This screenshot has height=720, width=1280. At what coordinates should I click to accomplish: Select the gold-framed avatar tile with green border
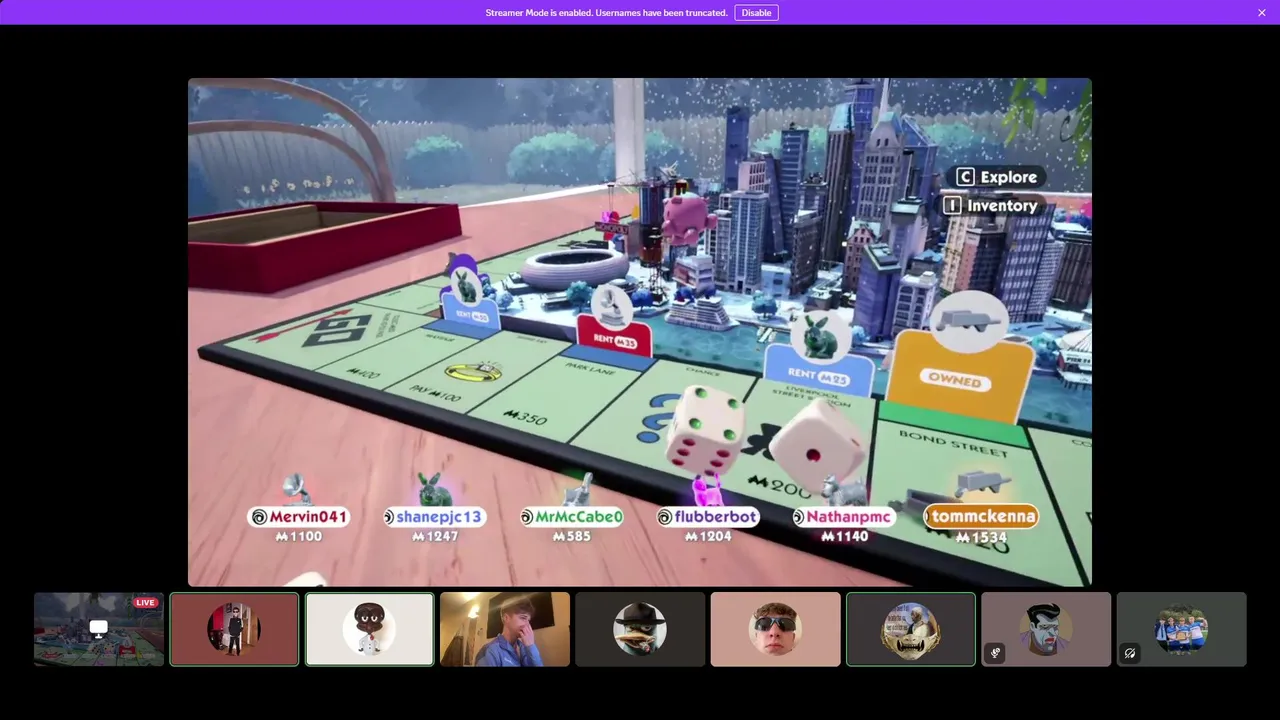tap(911, 629)
